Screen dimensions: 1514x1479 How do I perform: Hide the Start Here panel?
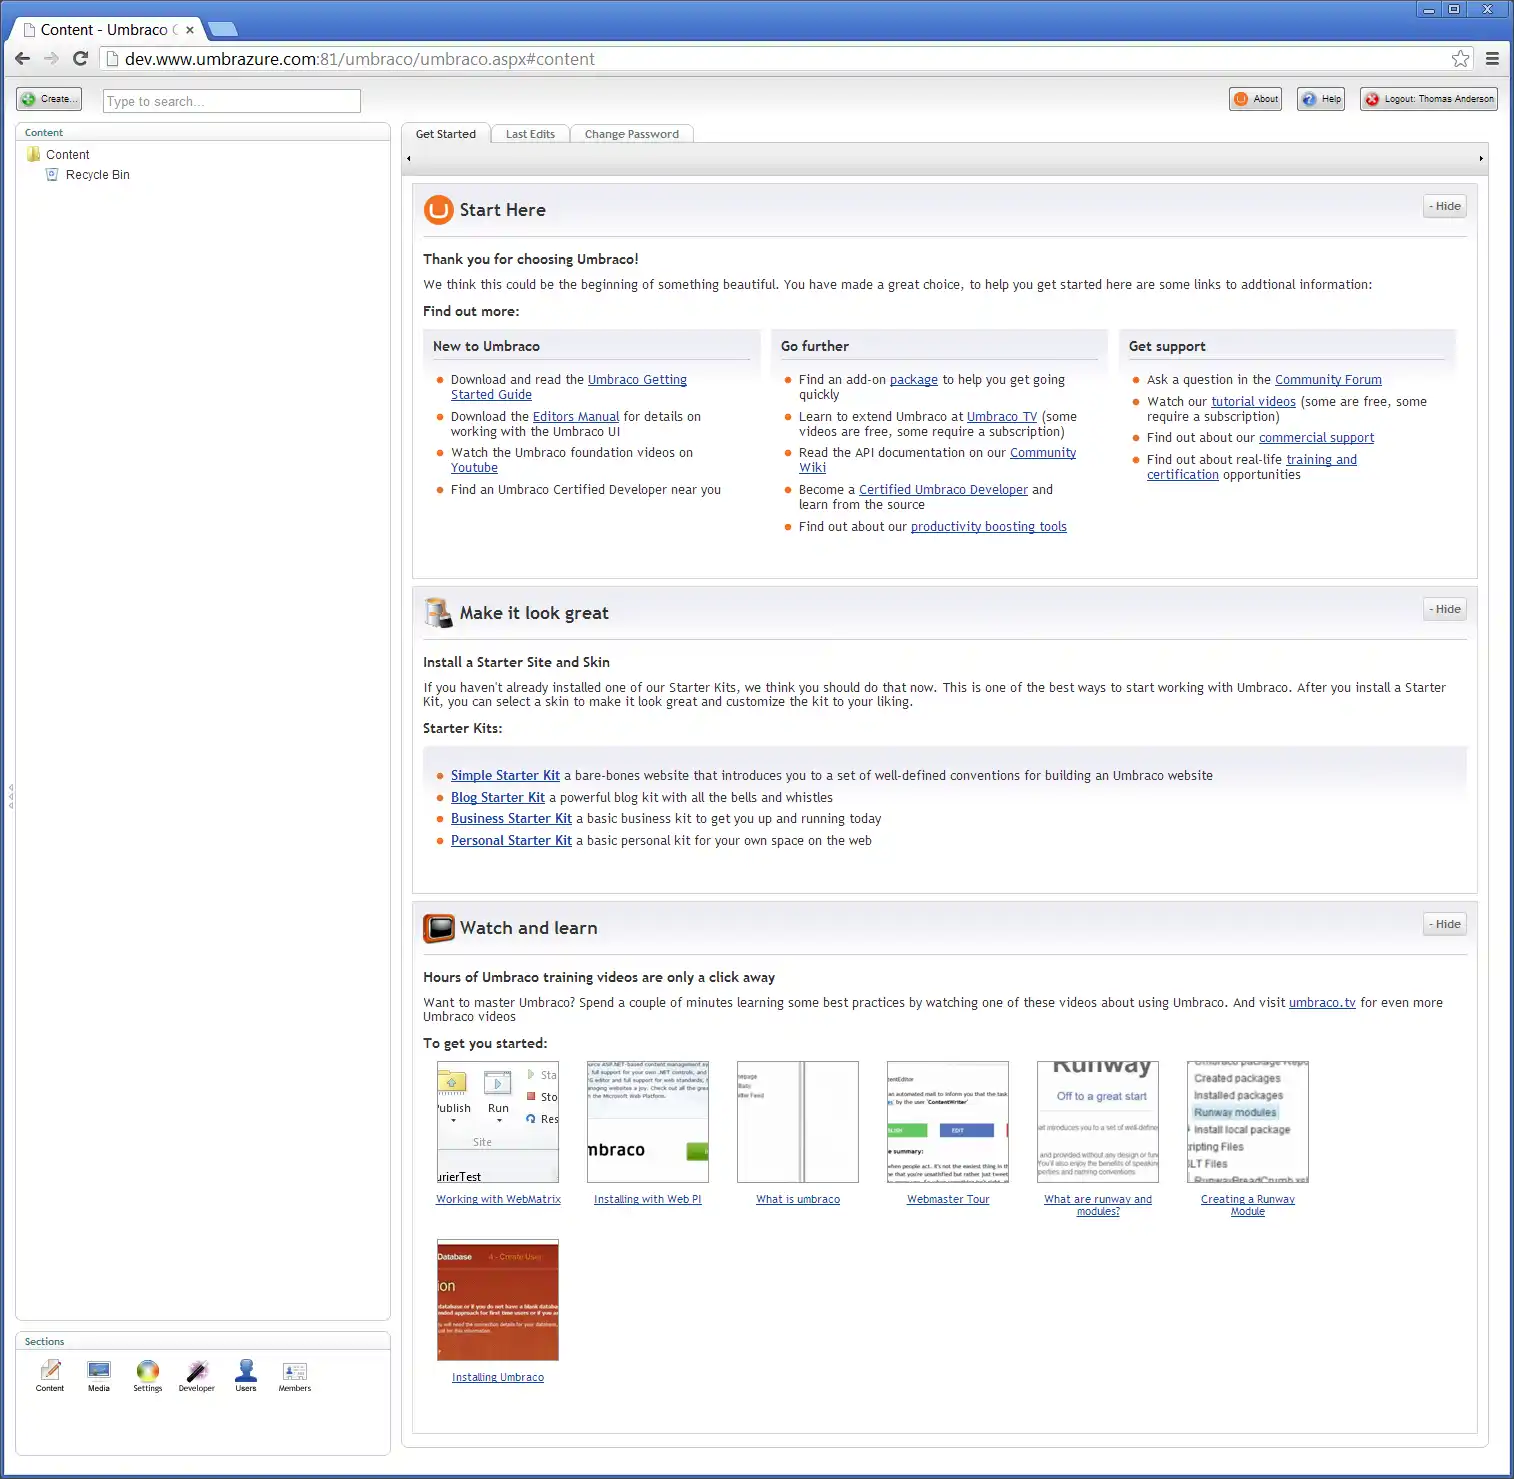(1445, 206)
